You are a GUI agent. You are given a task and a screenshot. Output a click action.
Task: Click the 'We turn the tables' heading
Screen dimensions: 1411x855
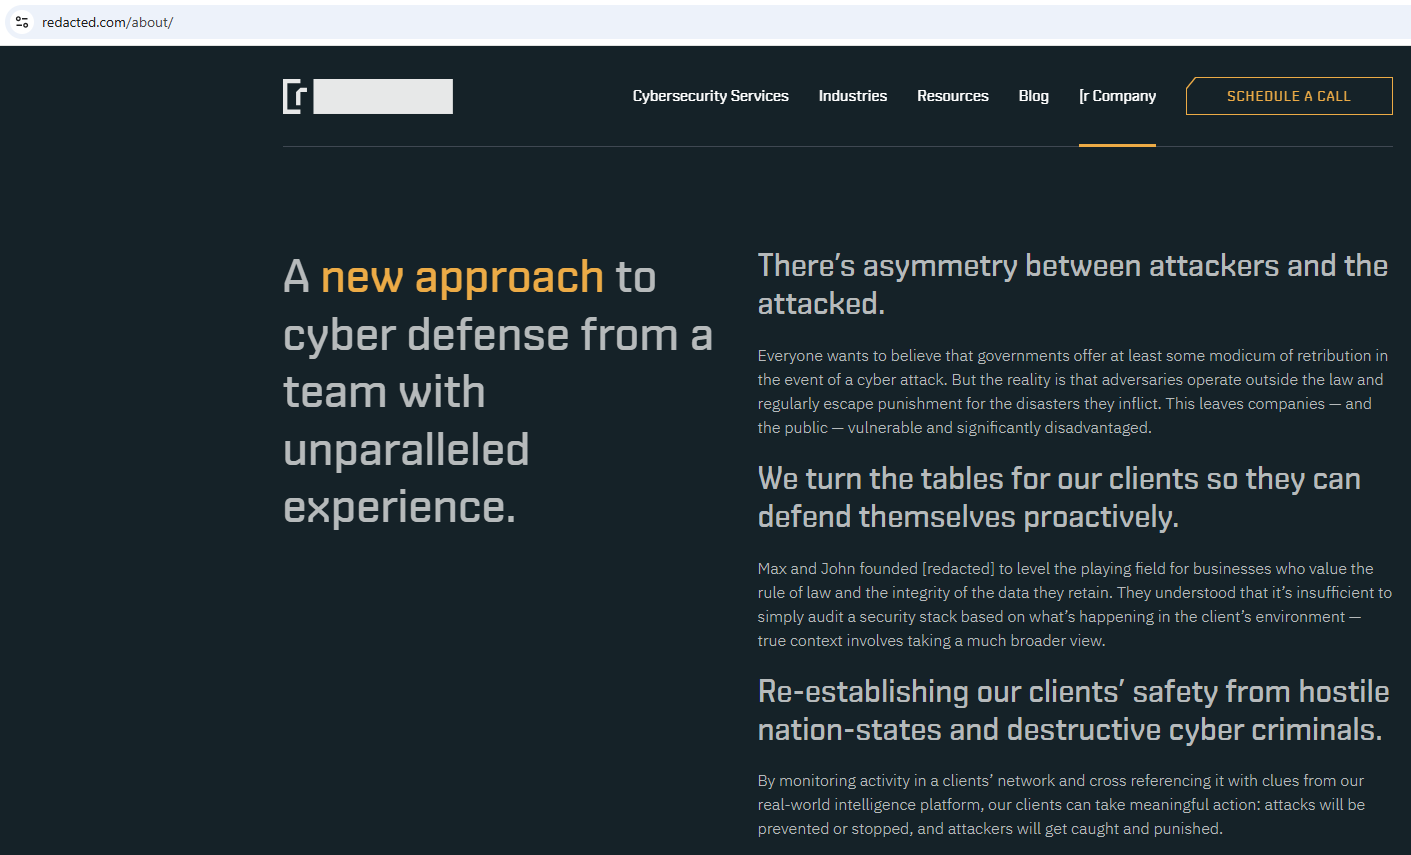pos(1058,497)
